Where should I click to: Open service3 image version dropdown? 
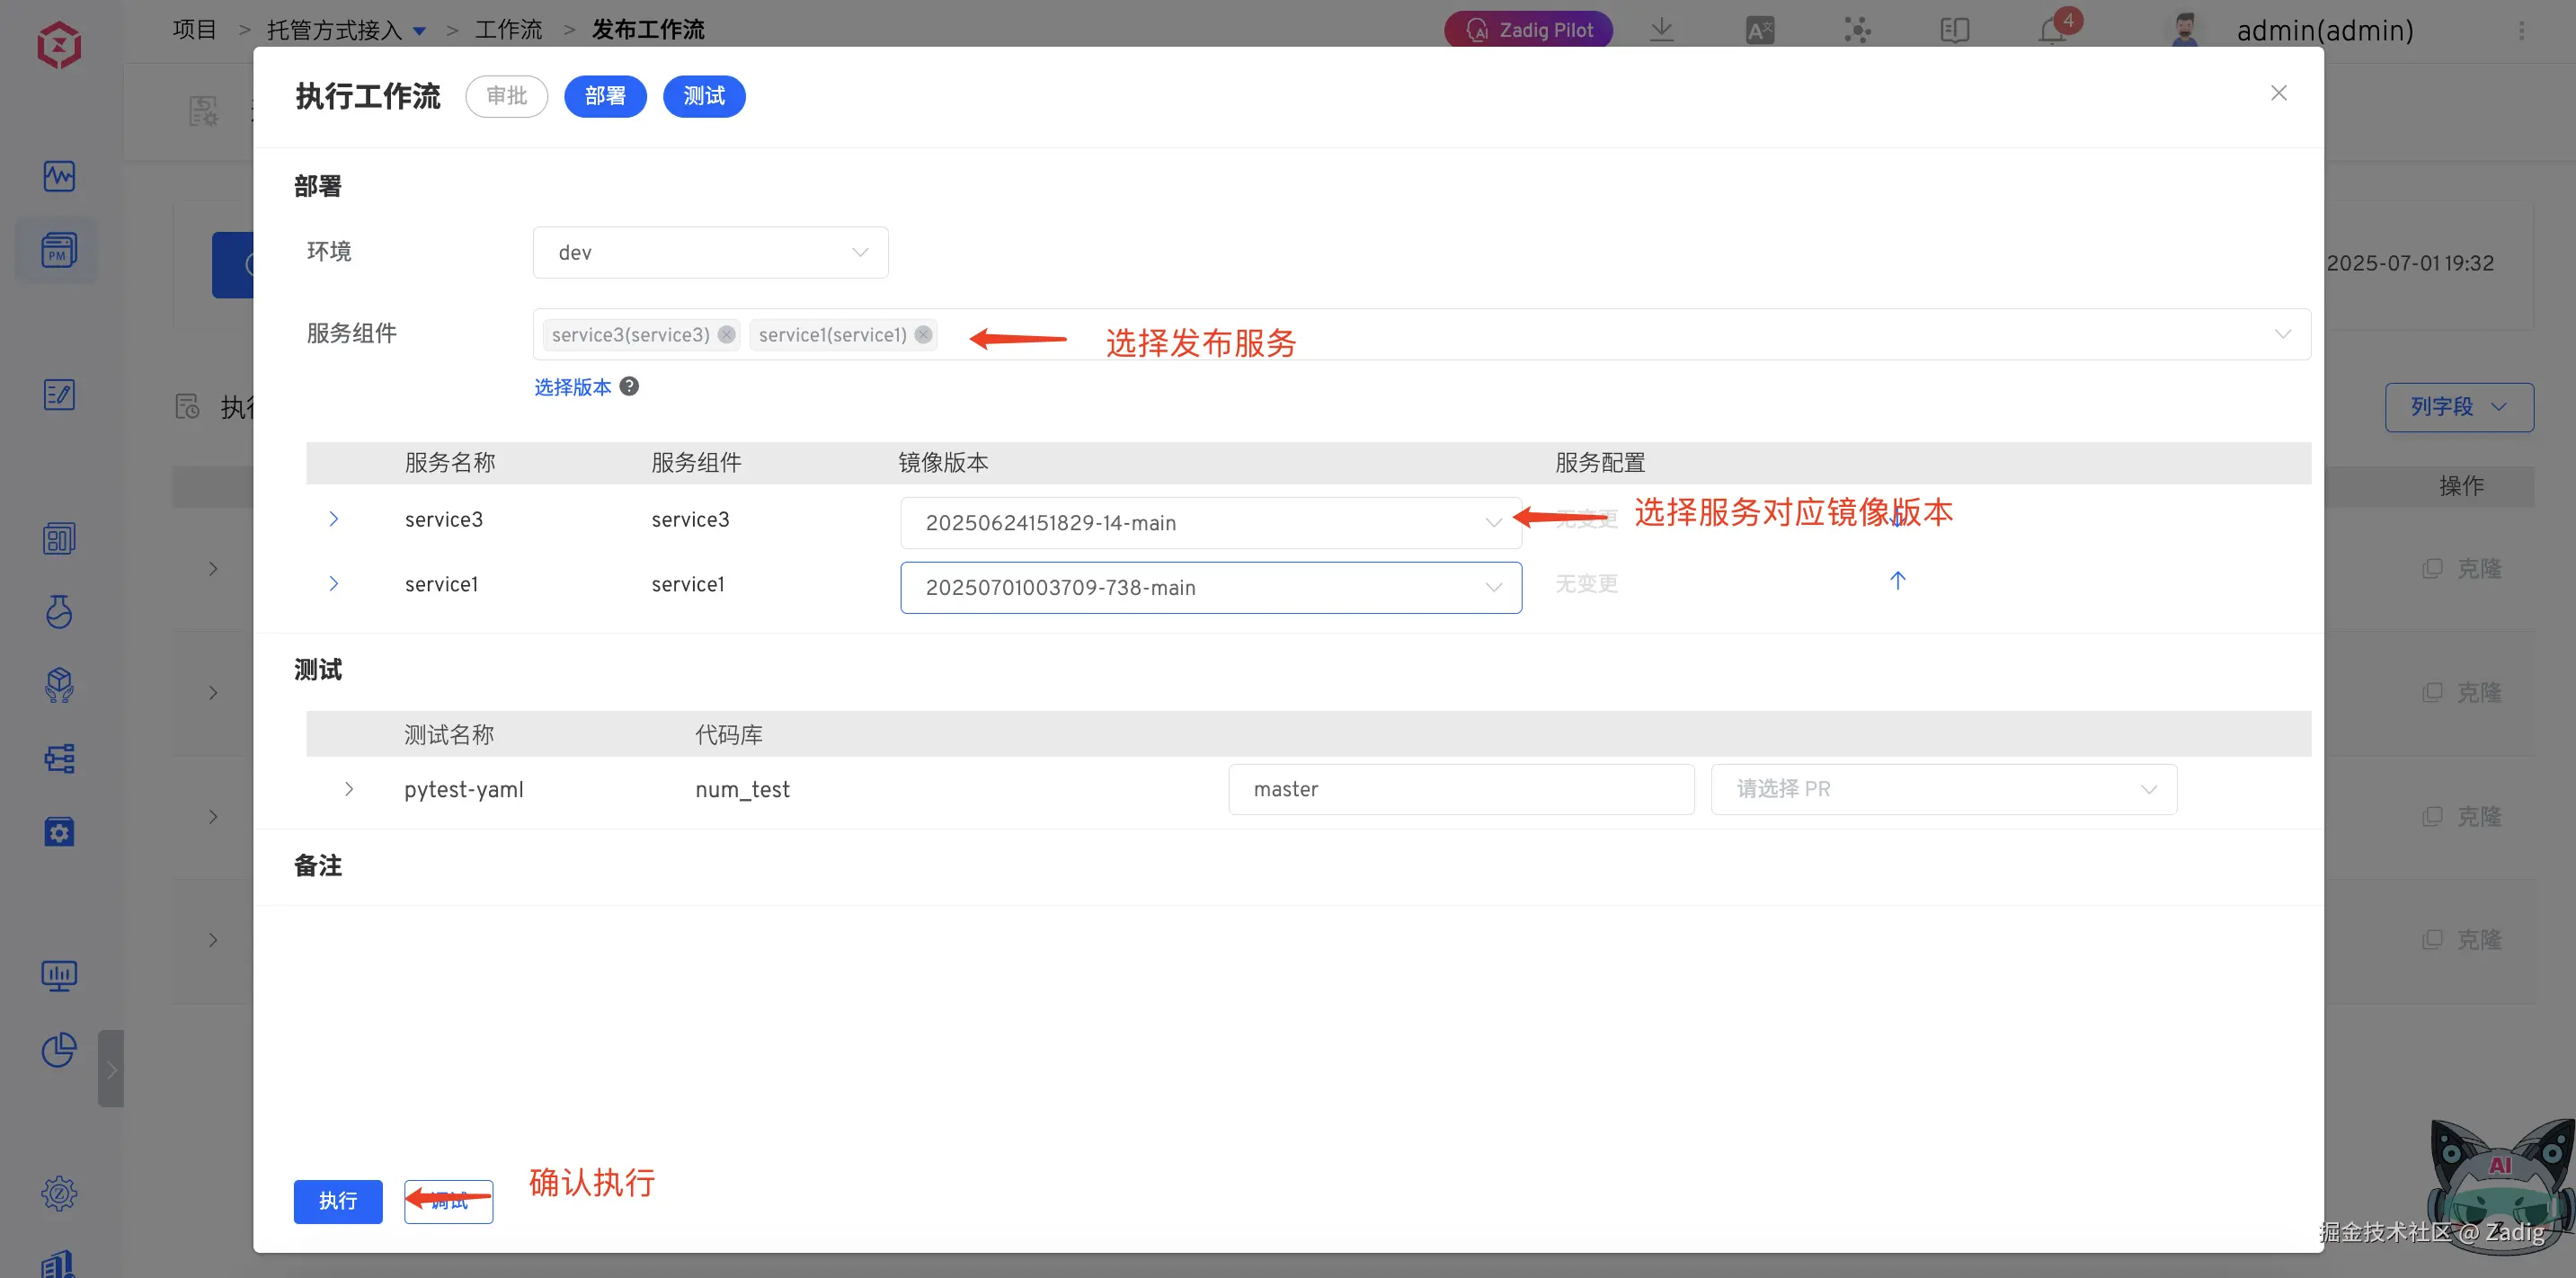(1210, 523)
